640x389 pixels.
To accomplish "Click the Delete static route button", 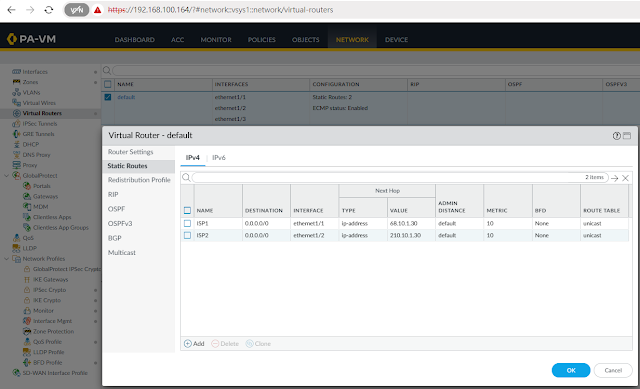I will tap(225, 344).
